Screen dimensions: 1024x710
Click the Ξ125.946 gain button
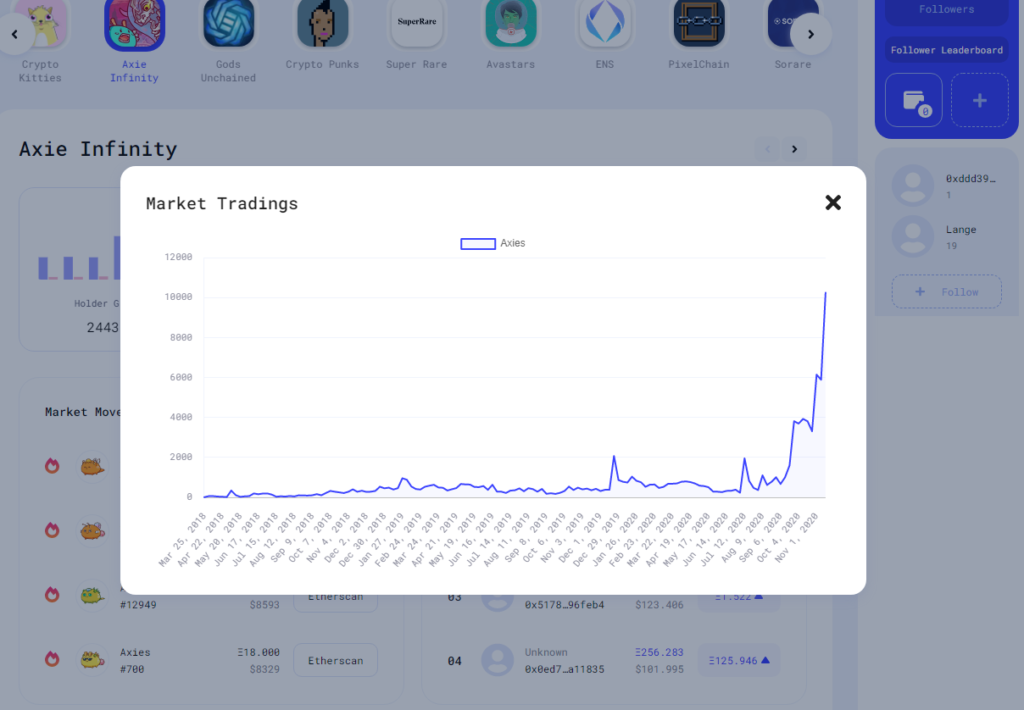pyautogui.click(x=739, y=660)
